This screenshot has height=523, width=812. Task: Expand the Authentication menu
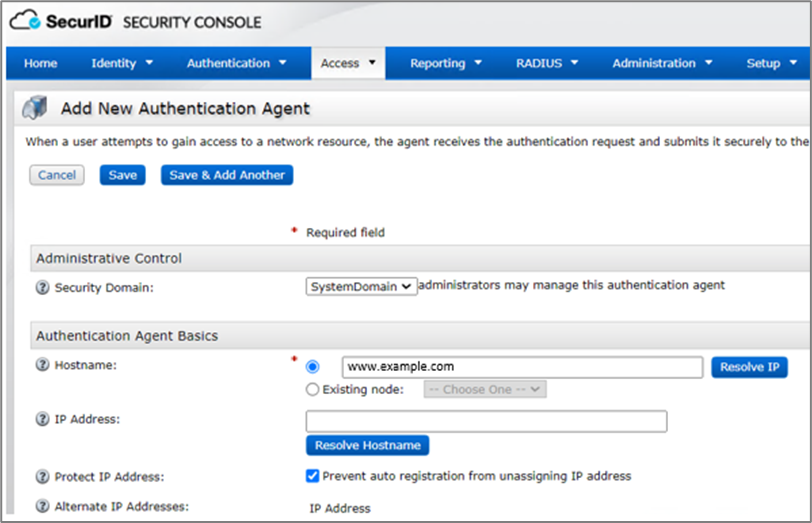[236, 63]
